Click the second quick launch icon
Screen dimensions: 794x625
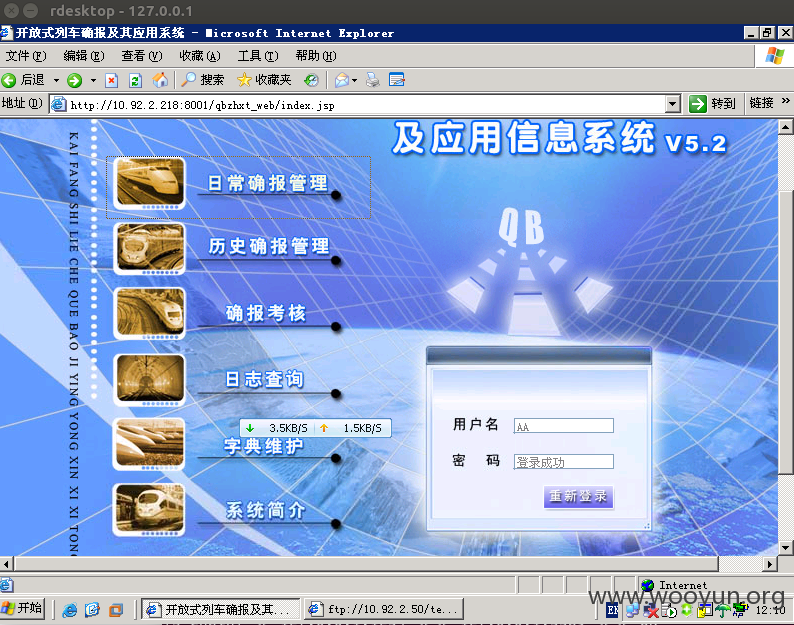93,610
